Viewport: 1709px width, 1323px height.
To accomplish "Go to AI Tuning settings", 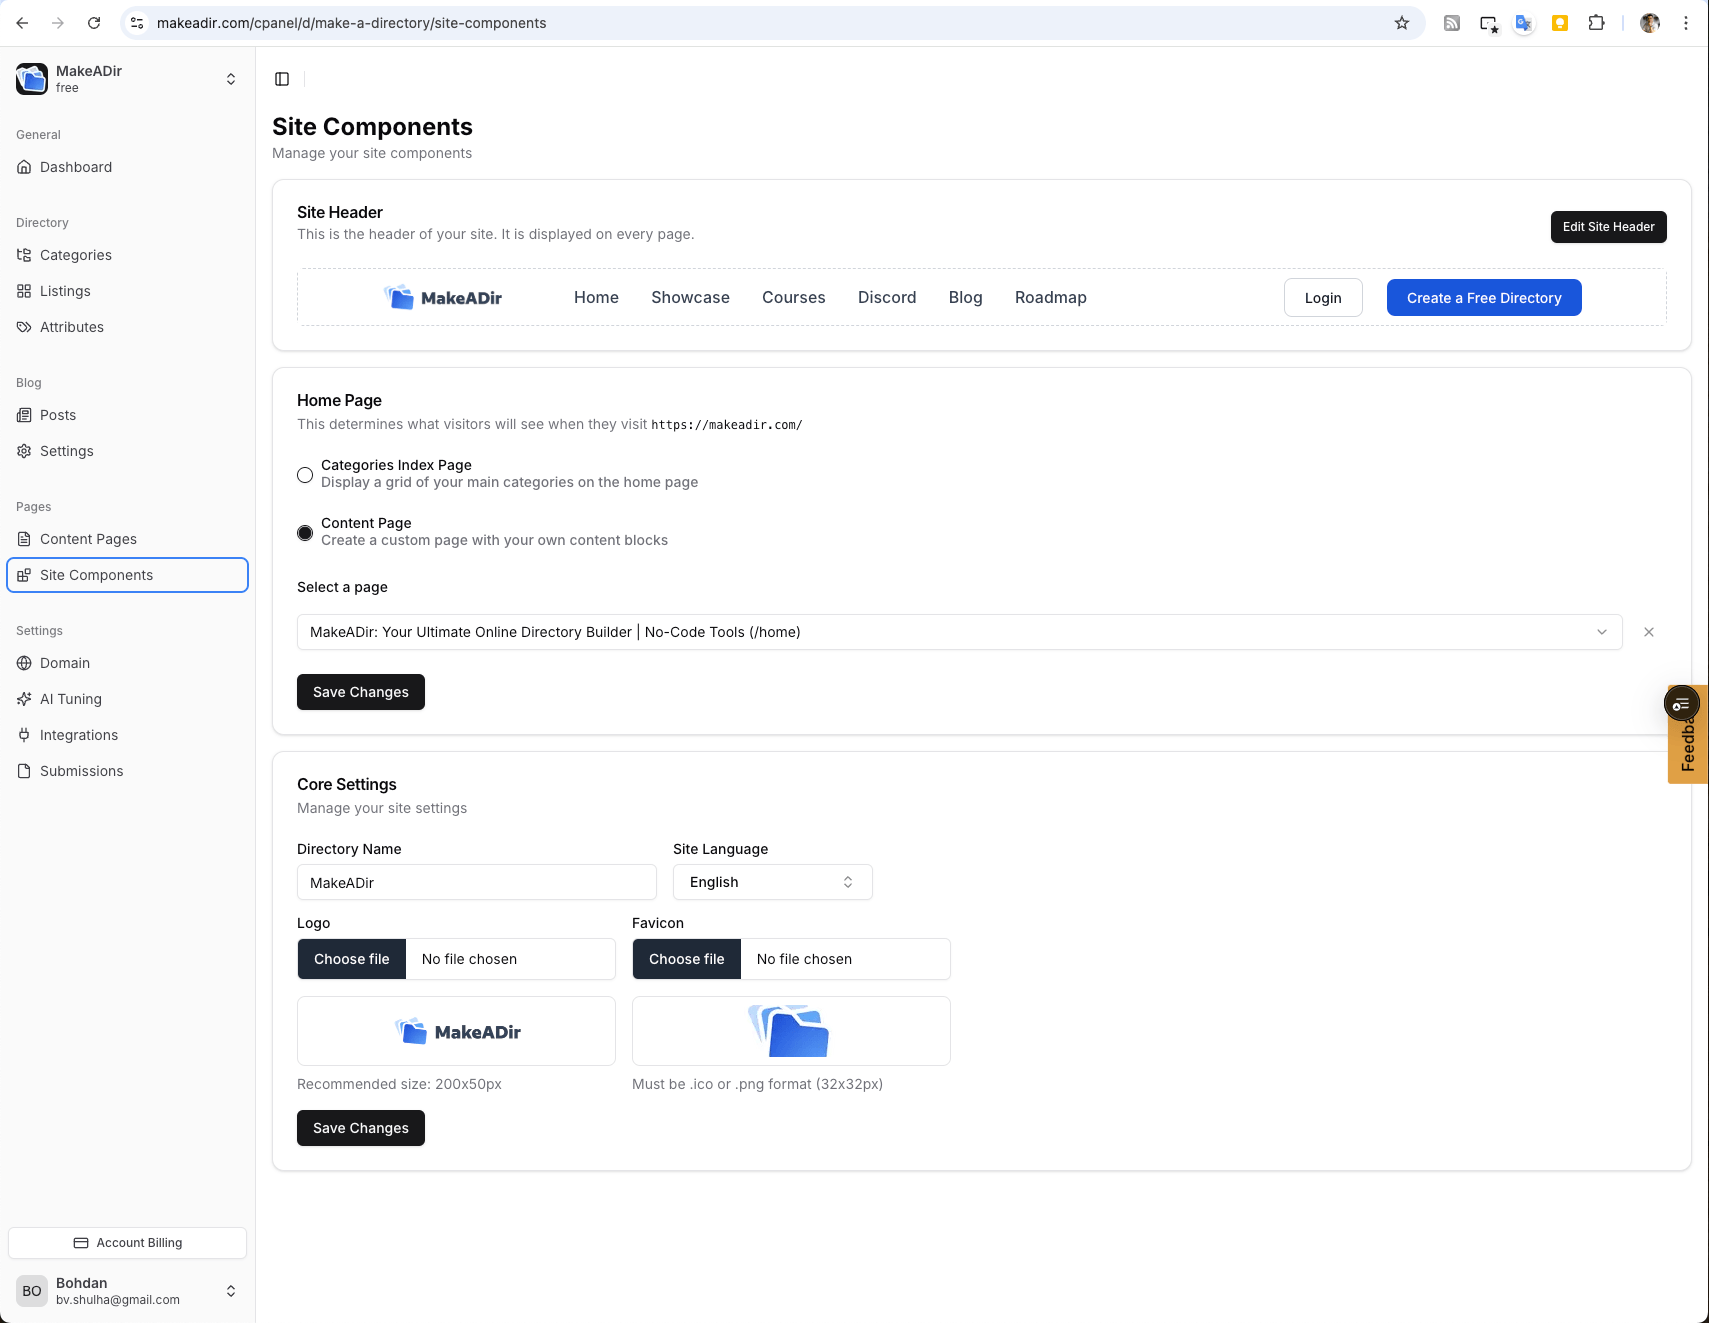I will [x=70, y=699].
